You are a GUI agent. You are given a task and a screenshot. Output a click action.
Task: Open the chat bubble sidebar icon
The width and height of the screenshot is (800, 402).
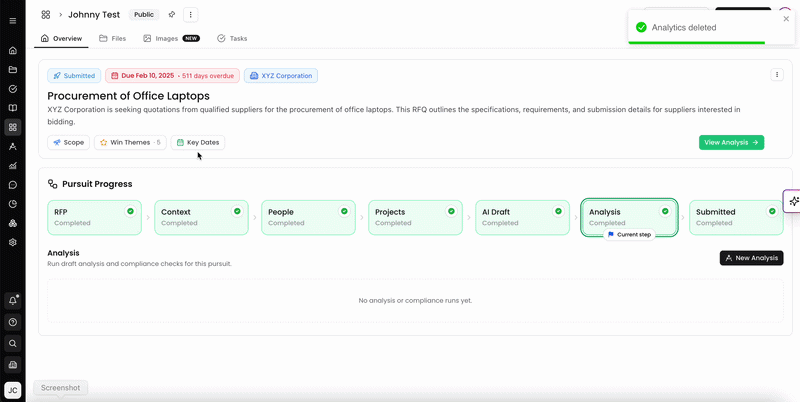[x=13, y=185]
